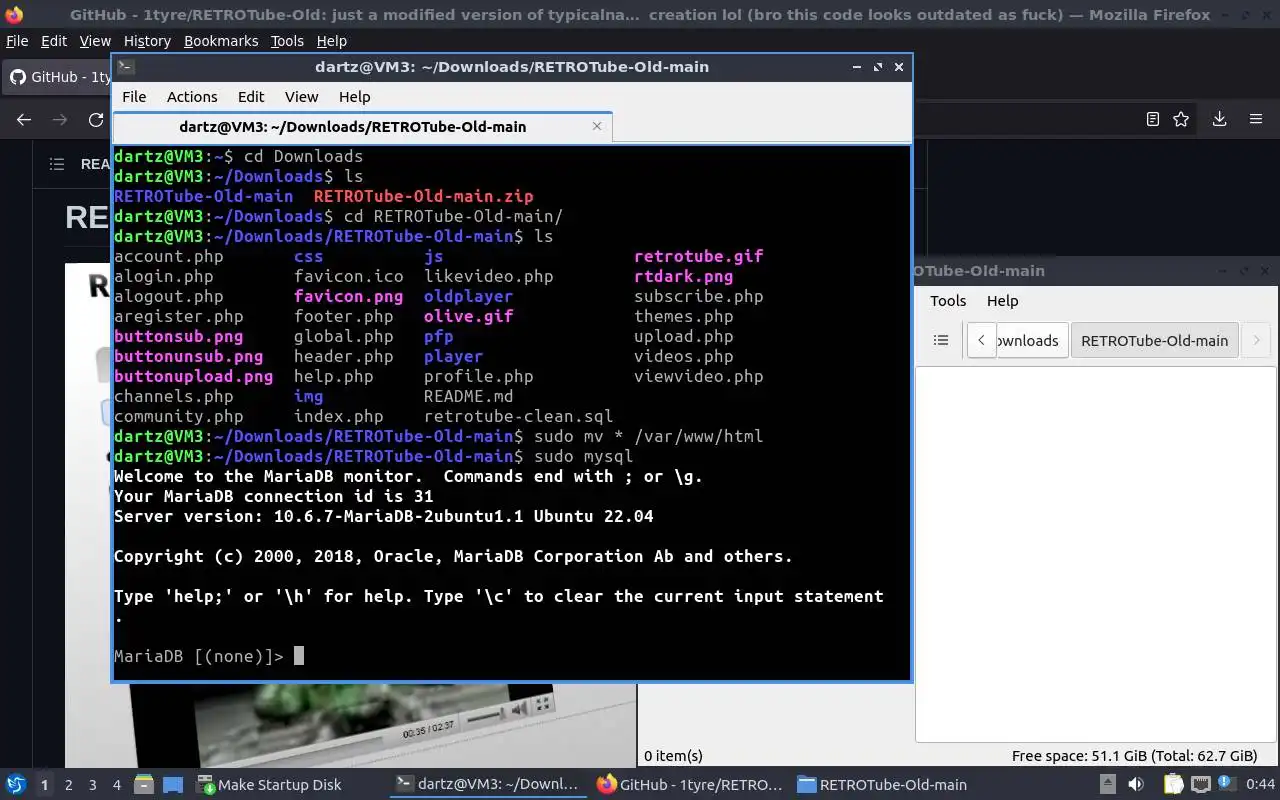Open notification info tray icon

[x=1226, y=785]
